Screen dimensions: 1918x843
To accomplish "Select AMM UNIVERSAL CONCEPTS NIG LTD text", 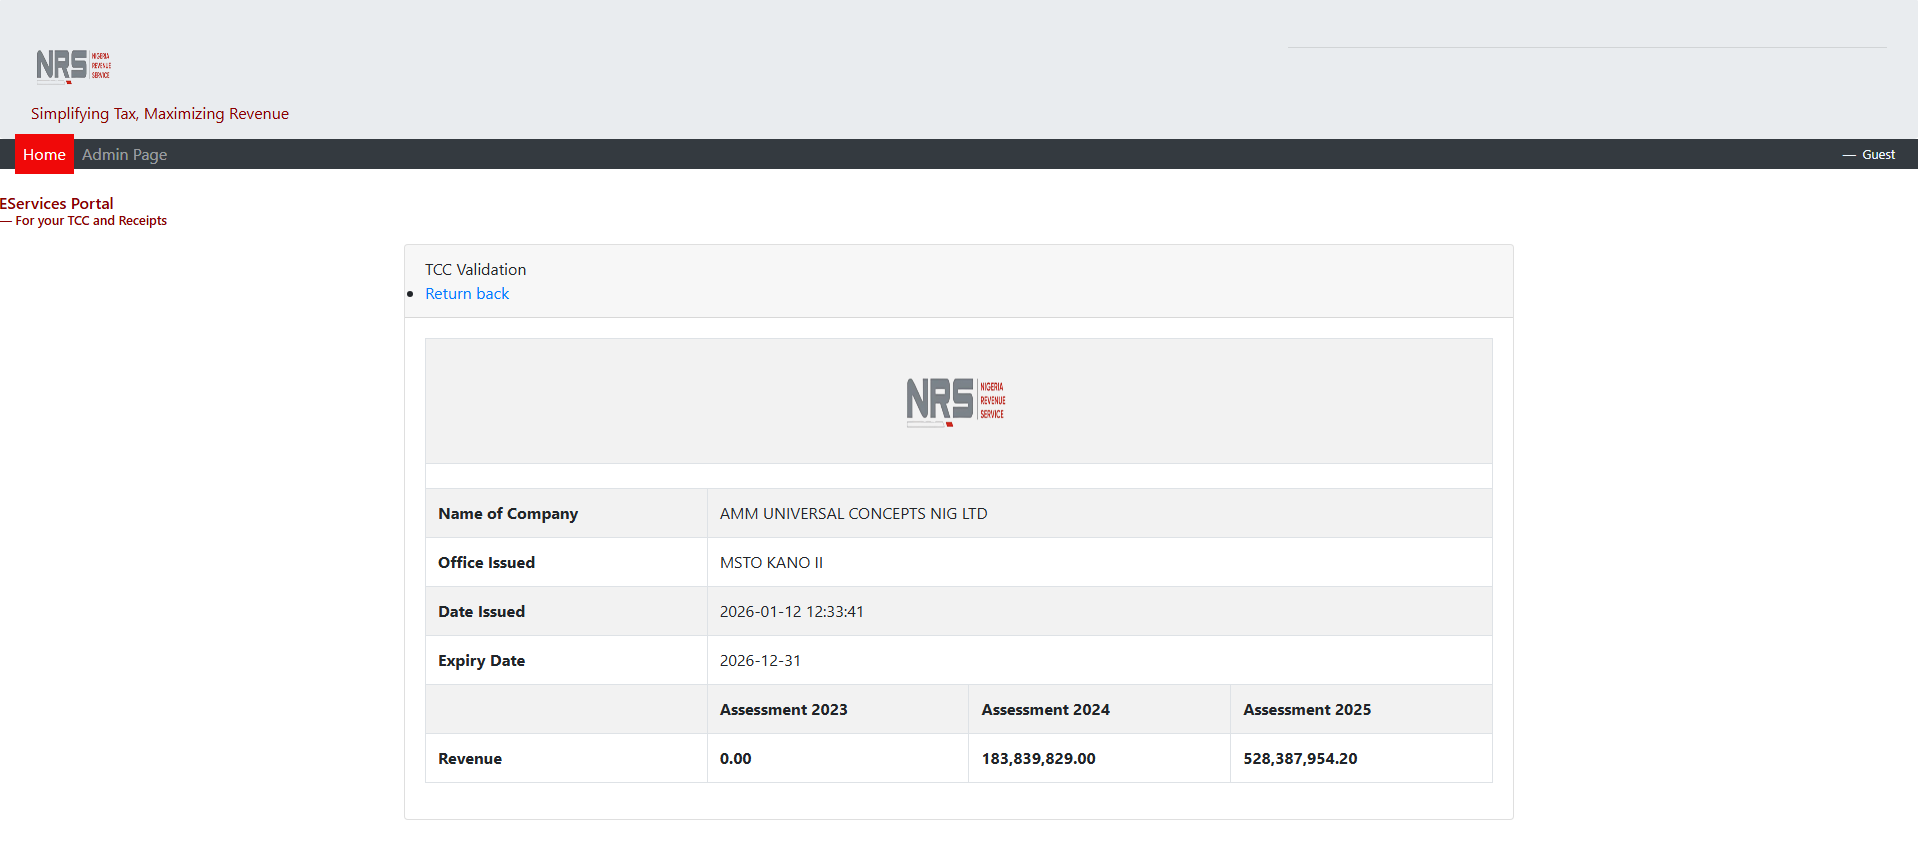I will click(x=853, y=514).
